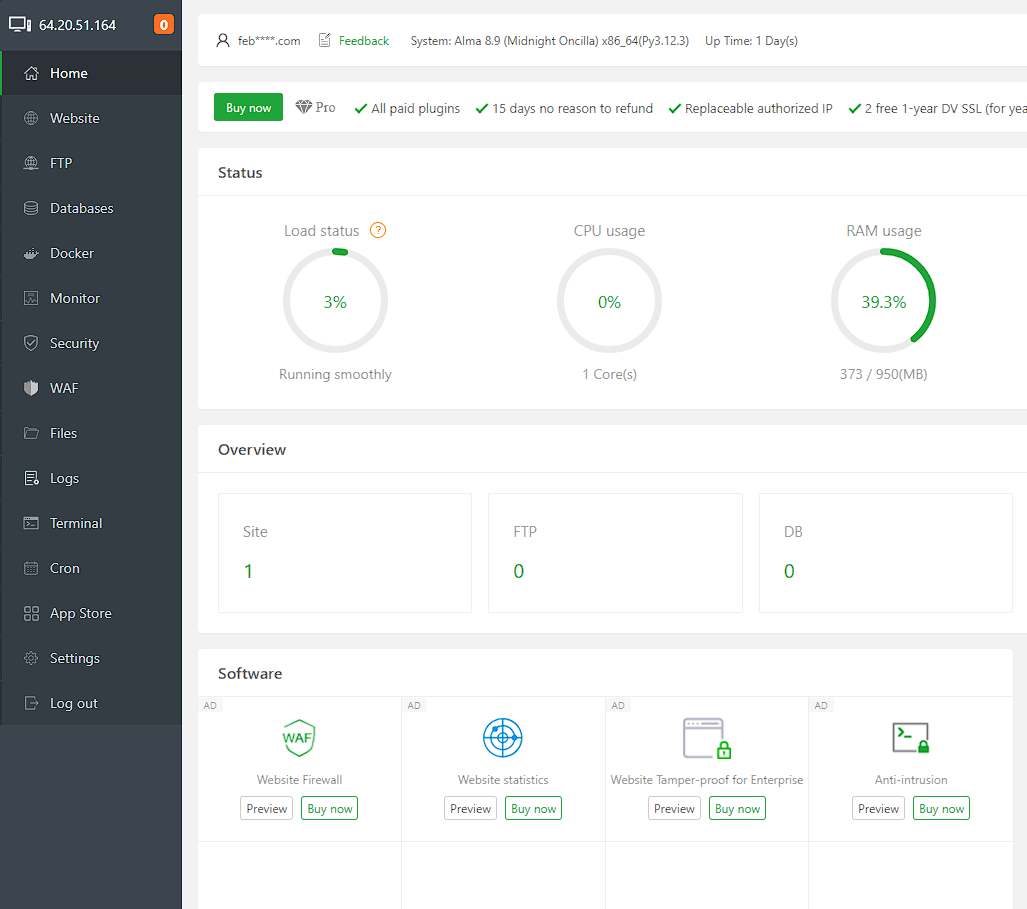The width and height of the screenshot is (1027, 909).
Task: Click the server monitor icon beside IP address
Action: tap(20, 25)
